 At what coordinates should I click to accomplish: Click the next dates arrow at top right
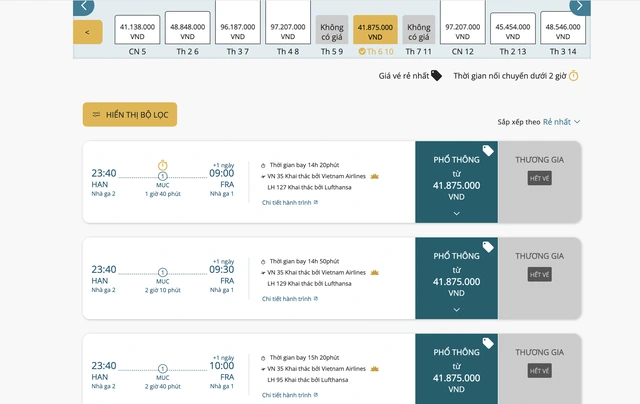click(x=578, y=6)
